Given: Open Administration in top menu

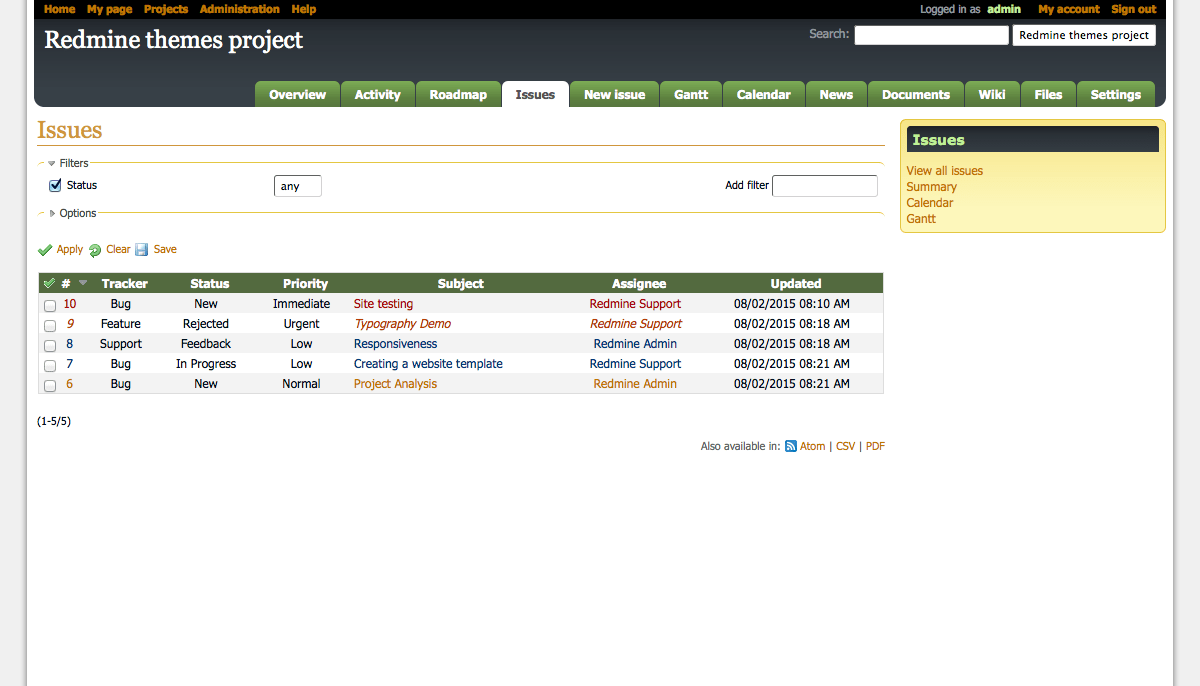Looking at the screenshot, I should tap(239, 9).
